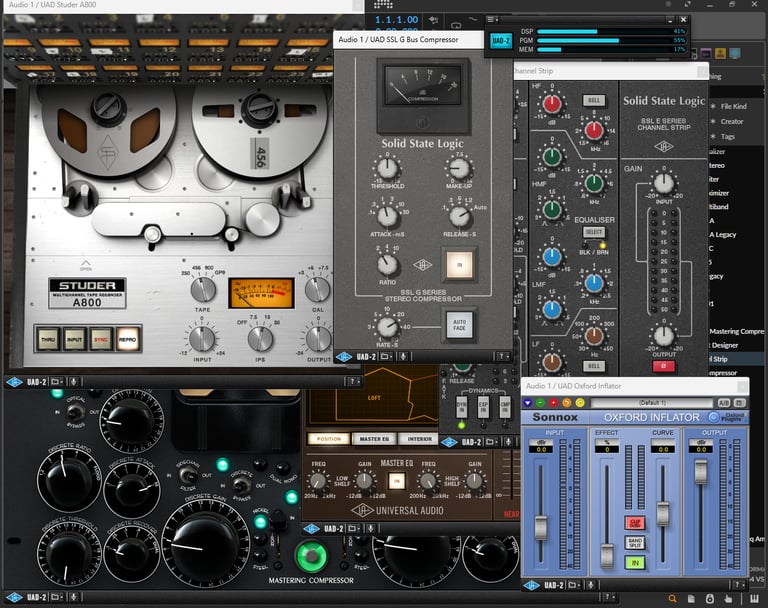Open the help dropdown in SSL G Bus Compressor toolbar
Screen dimensions: 768x608
point(504,357)
